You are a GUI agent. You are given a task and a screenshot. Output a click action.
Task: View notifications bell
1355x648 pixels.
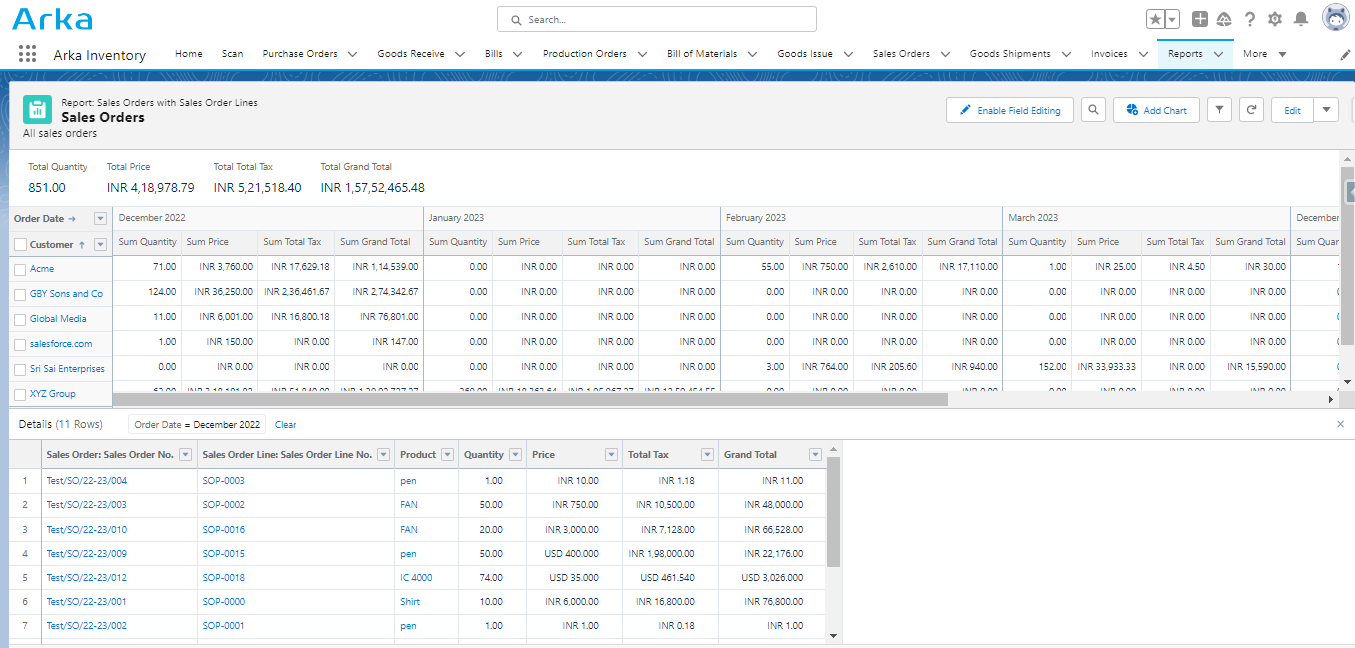point(1301,17)
